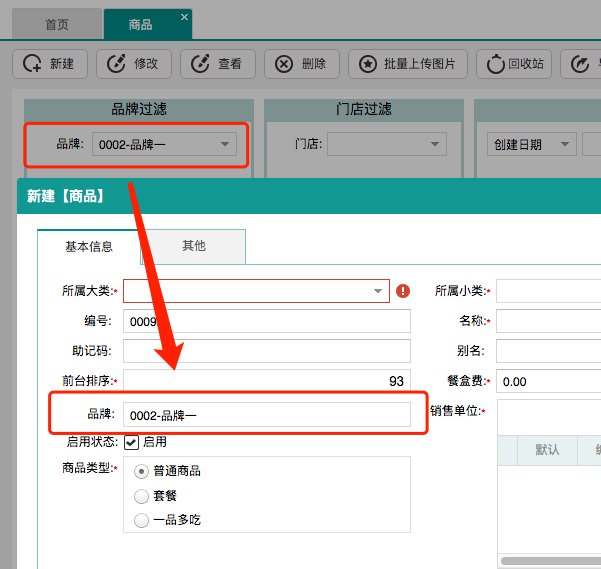601x569 pixels.
Task: Choose the 一品多吃 radio option
Action: point(141,520)
